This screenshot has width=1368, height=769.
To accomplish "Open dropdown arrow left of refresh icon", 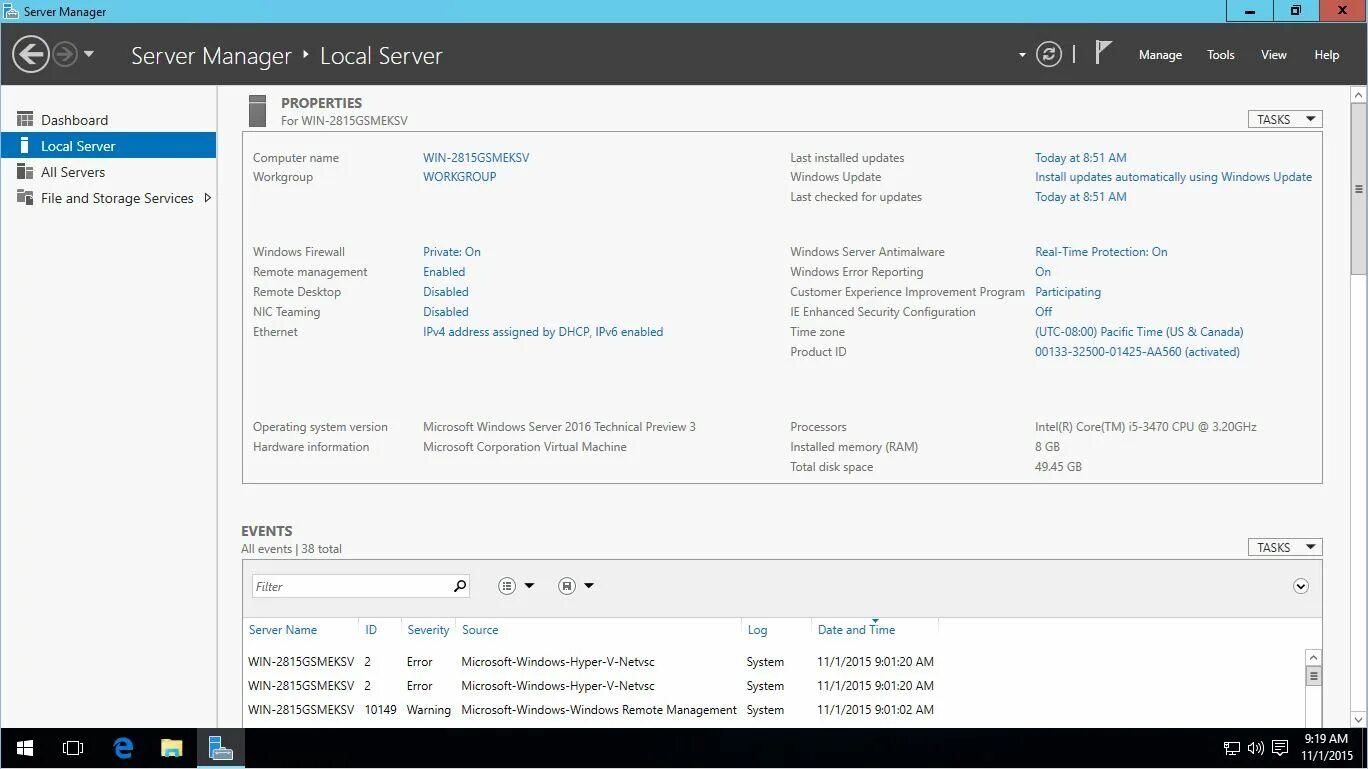I will 1022,55.
